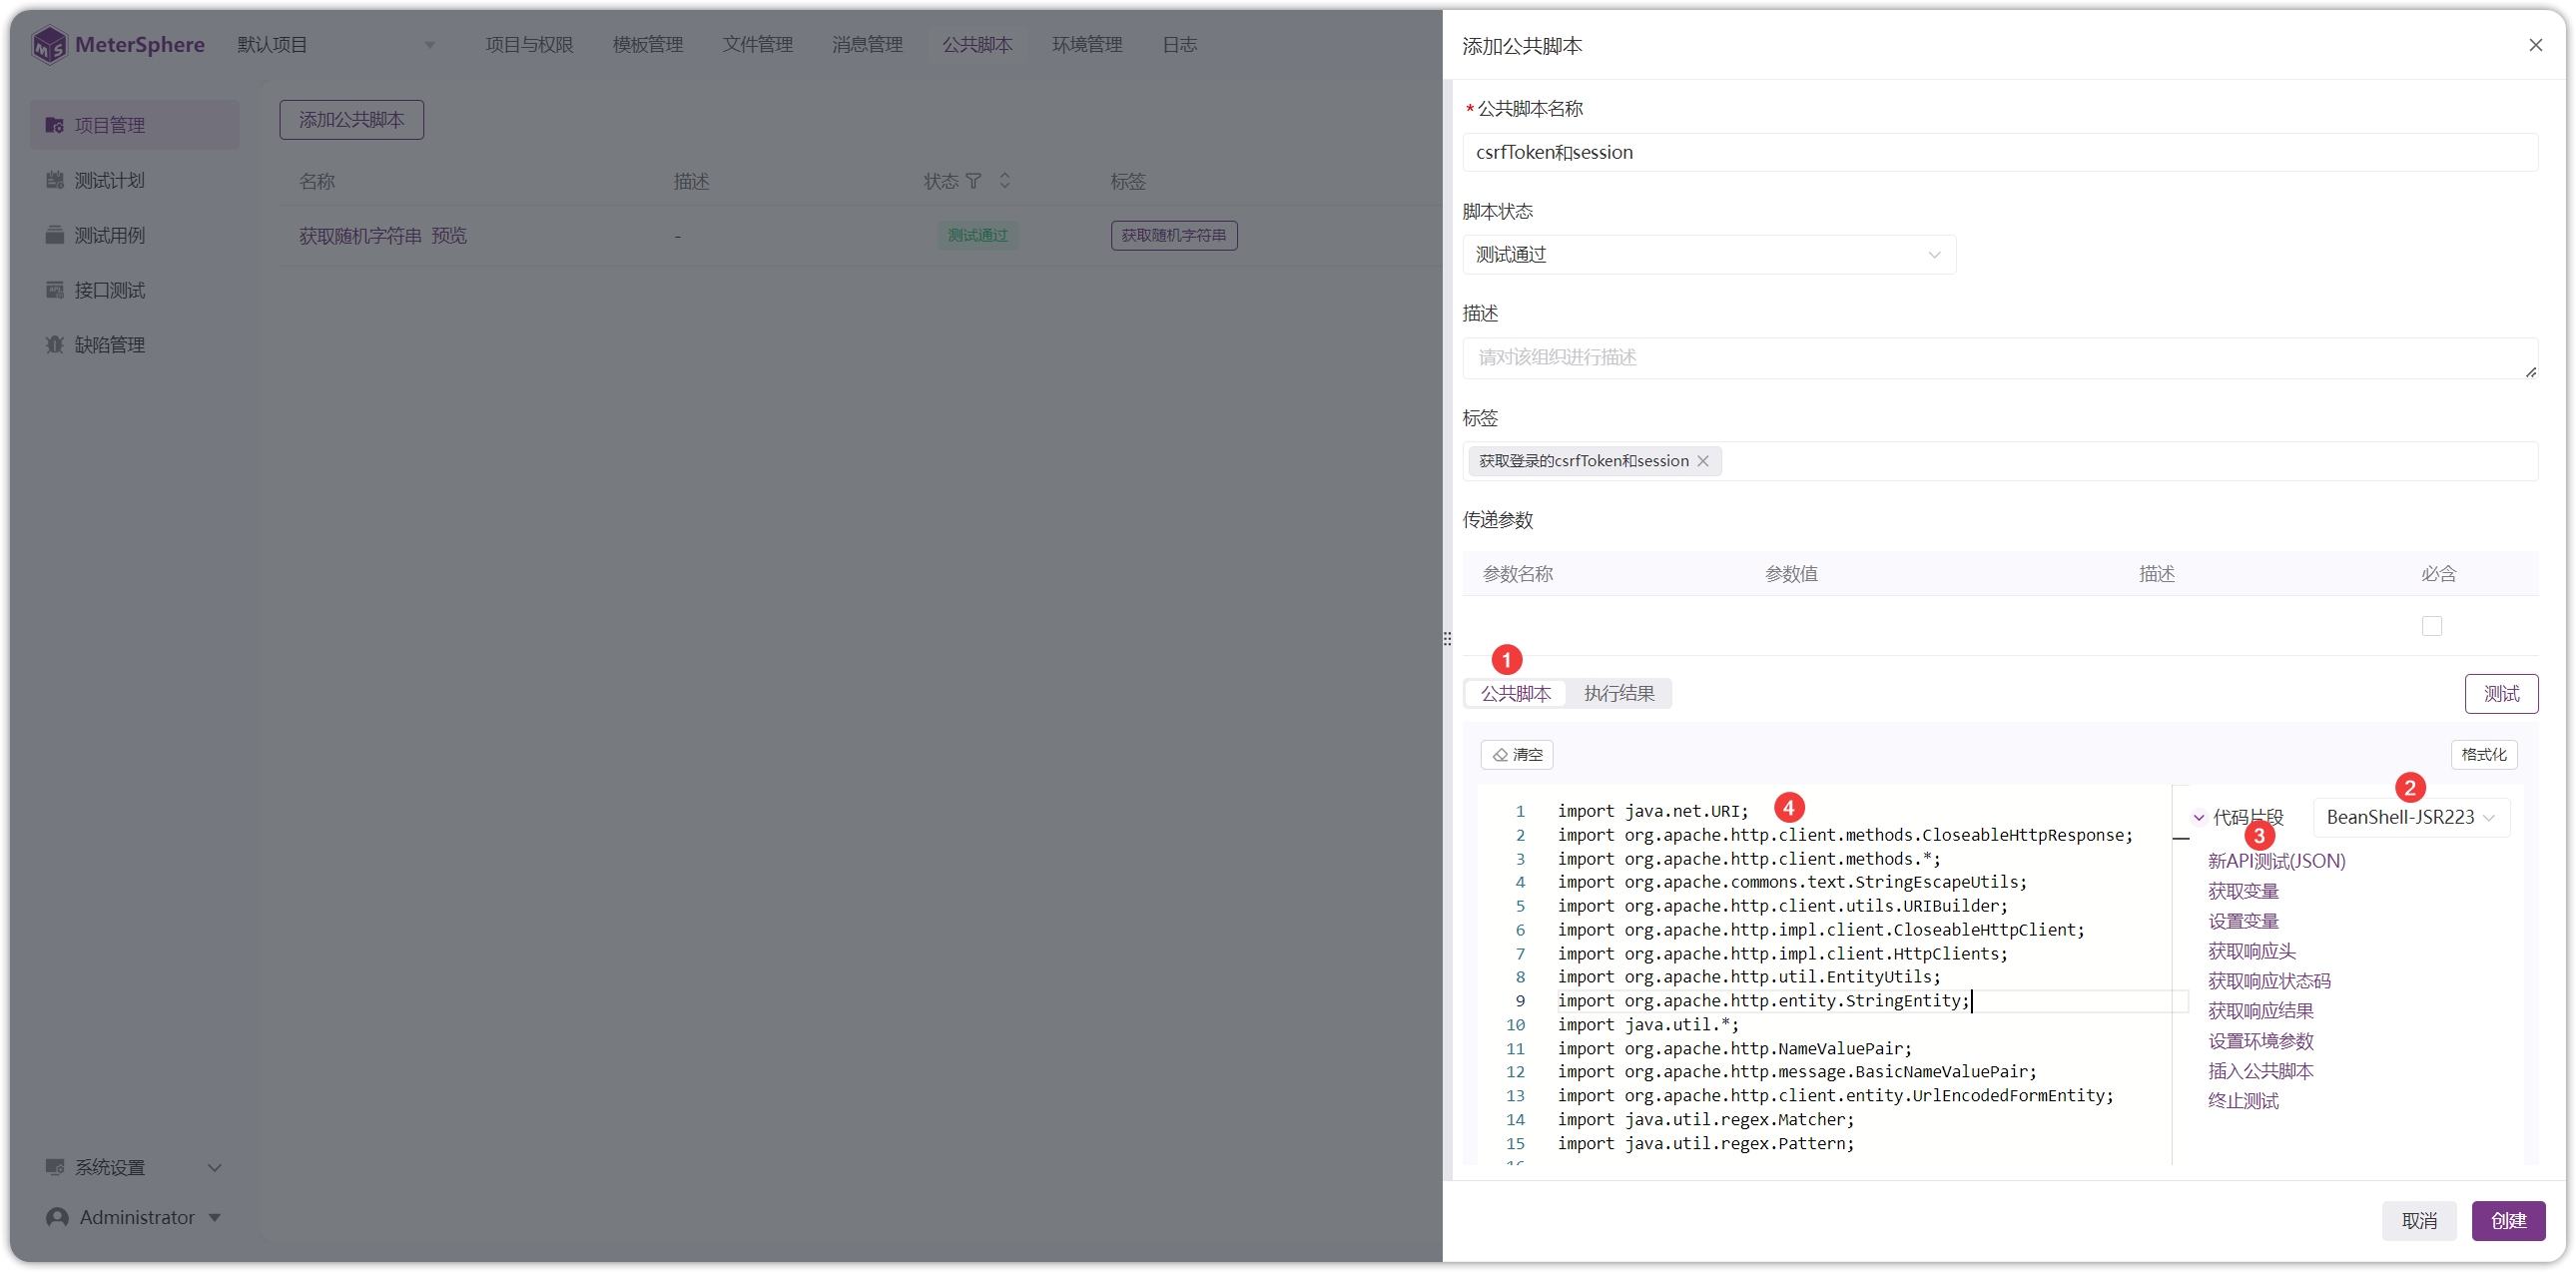Open the 文件管理 top menu
Image resolution: width=2576 pixels, height=1272 pixels.
757,45
